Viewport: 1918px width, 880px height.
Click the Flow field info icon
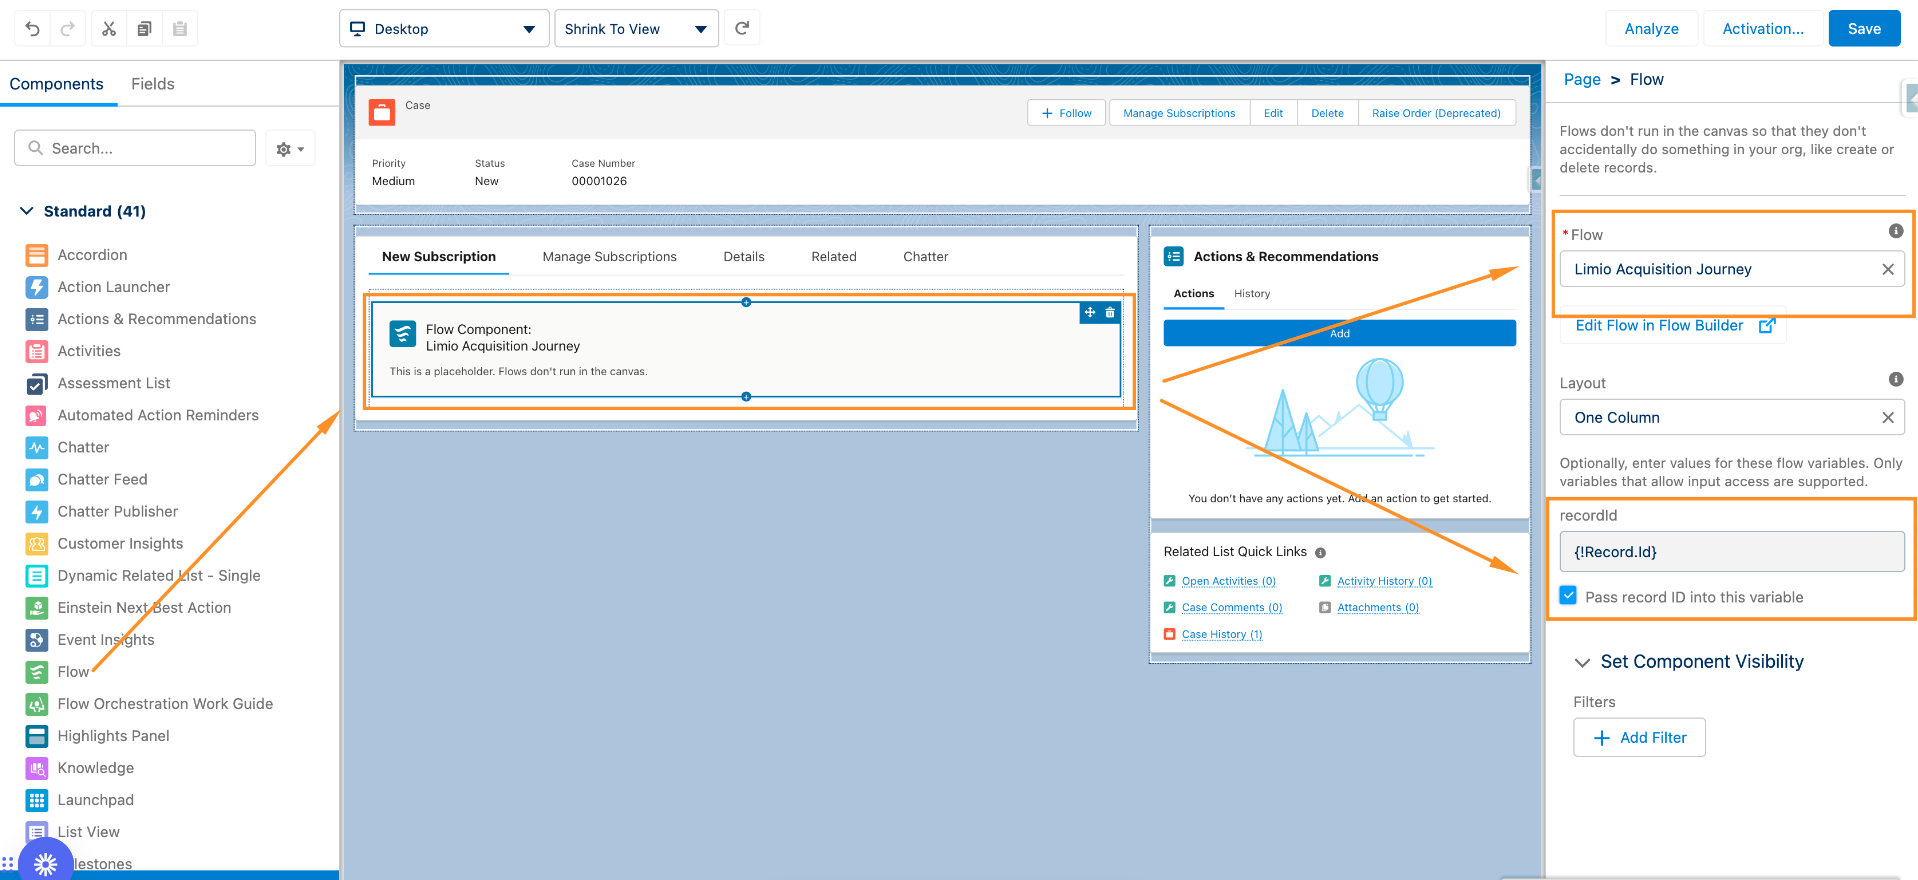tap(1895, 231)
